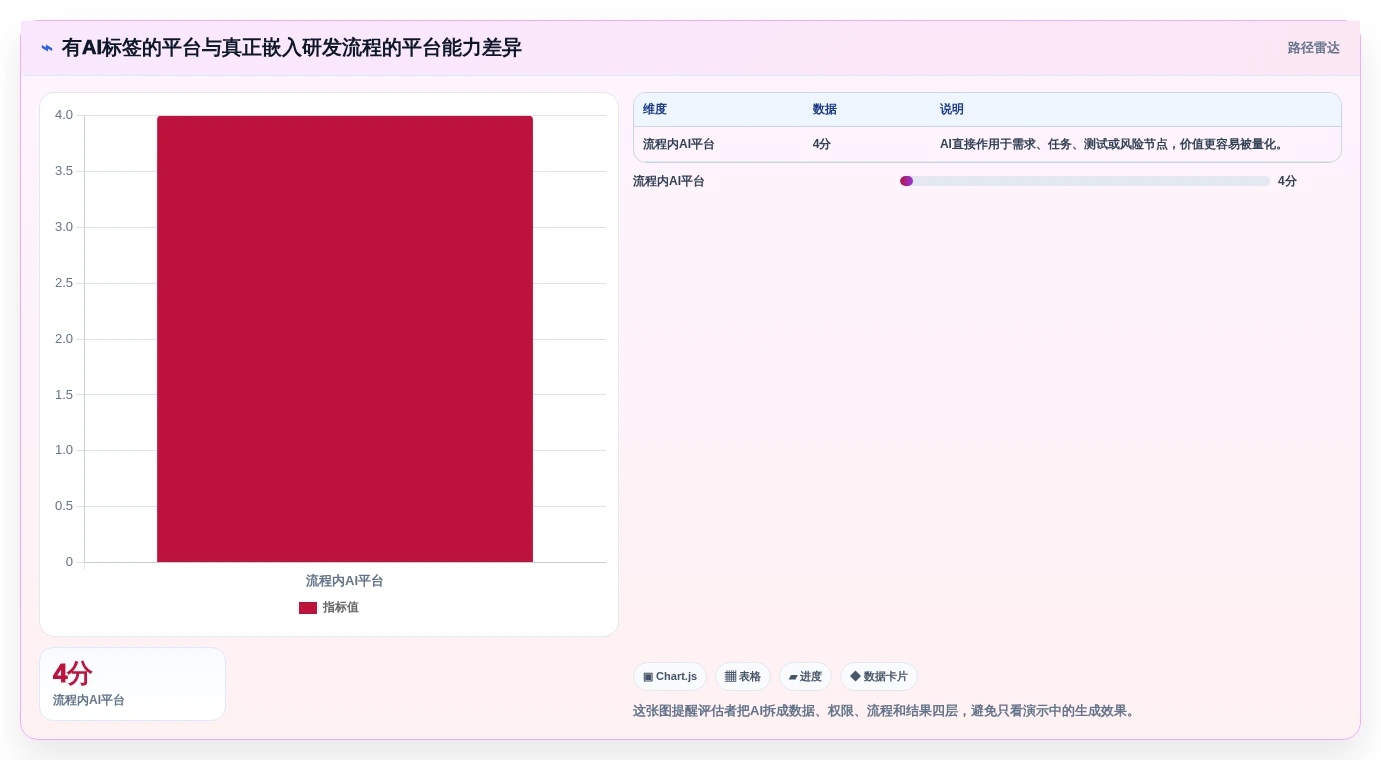The height and width of the screenshot is (760, 1381).
Task: Click the 进度 tag
Action: [805, 677]
